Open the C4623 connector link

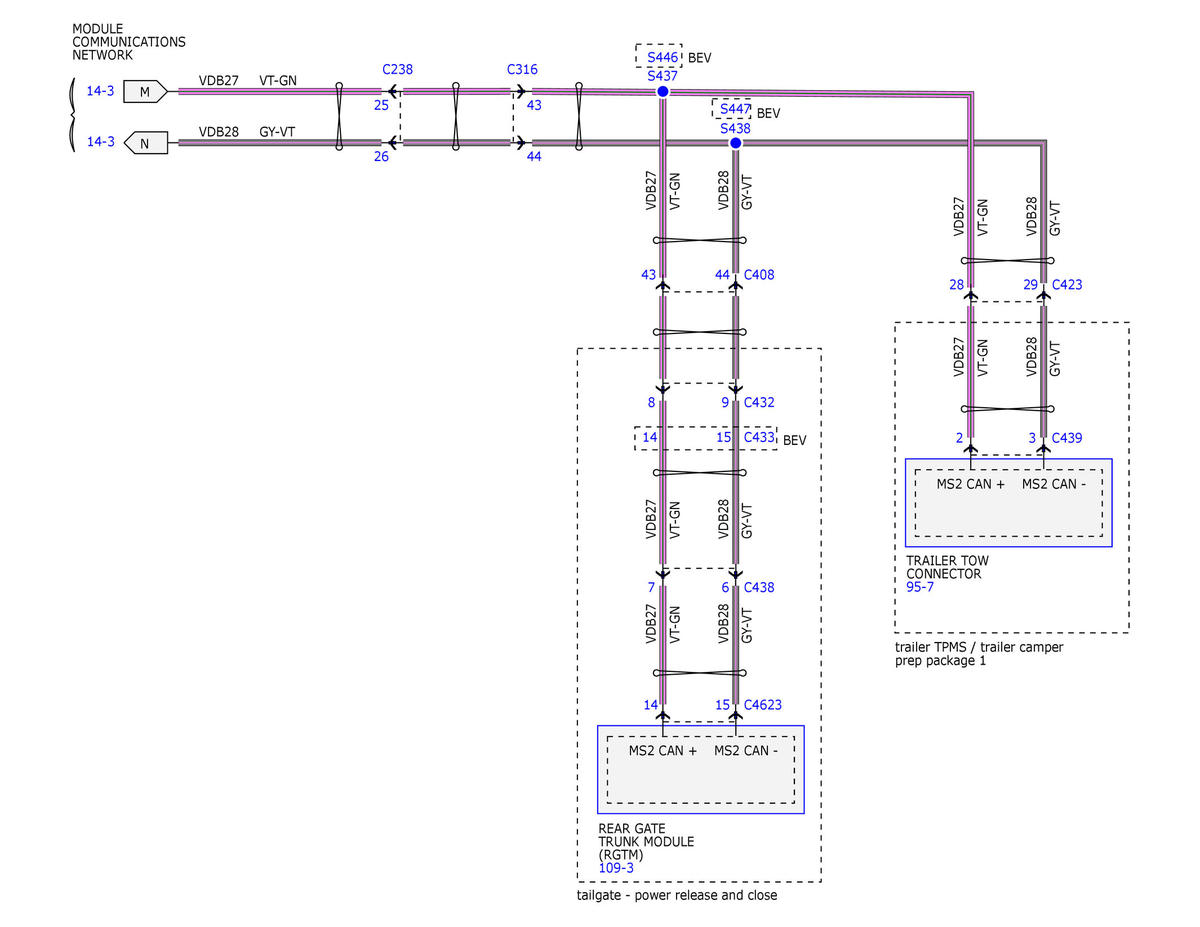click(x=763, y=706)
